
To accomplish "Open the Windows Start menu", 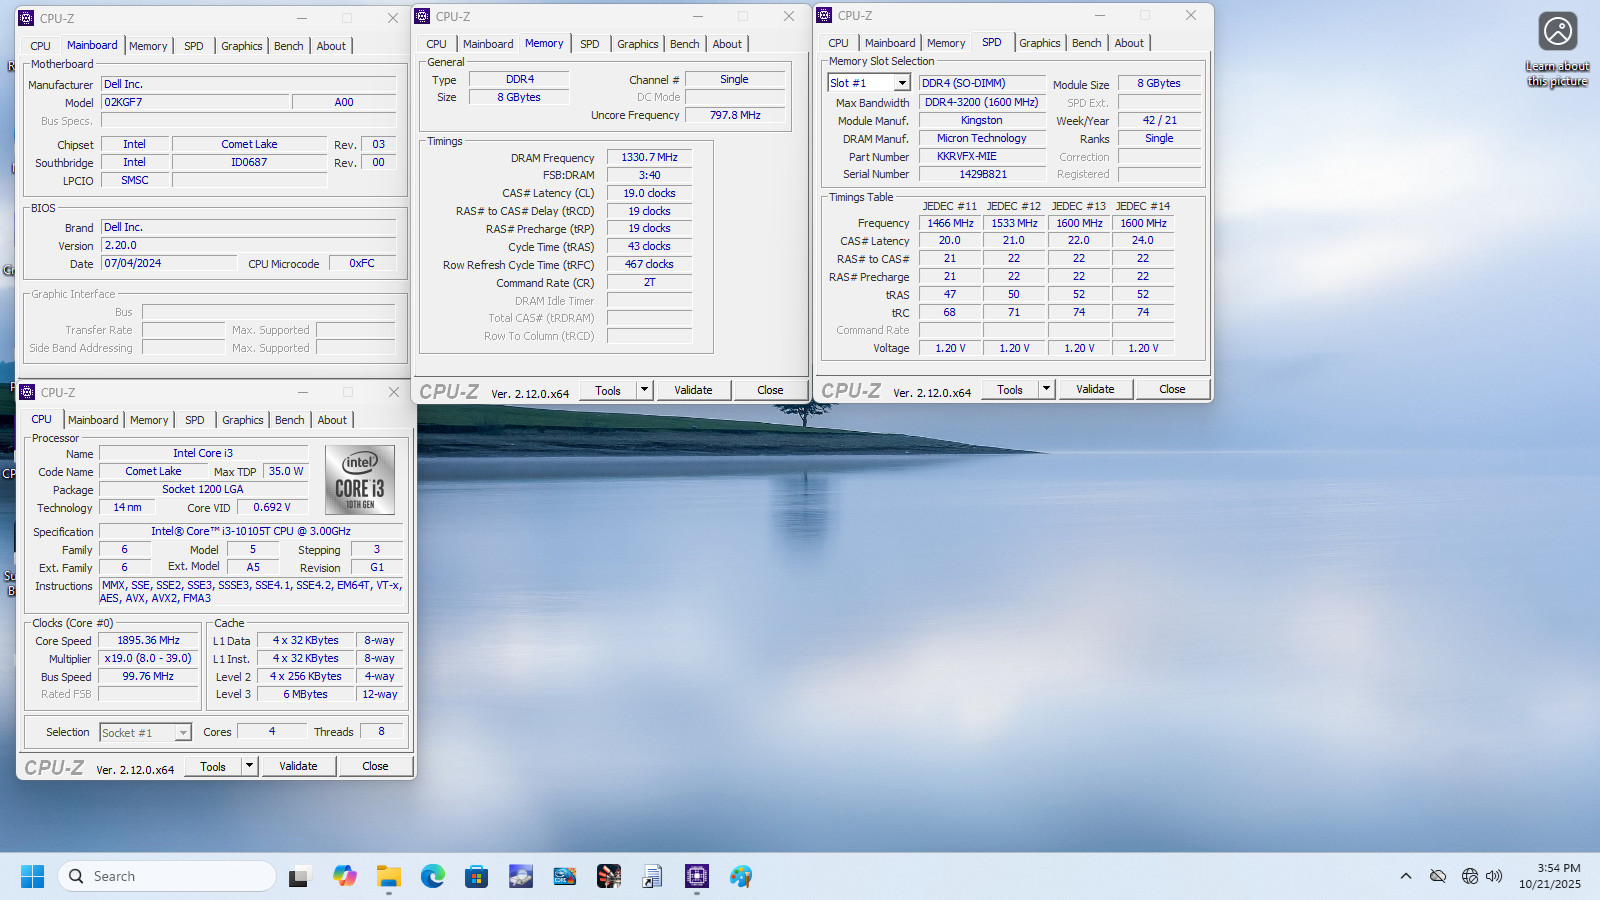I will tap(32, 876).
